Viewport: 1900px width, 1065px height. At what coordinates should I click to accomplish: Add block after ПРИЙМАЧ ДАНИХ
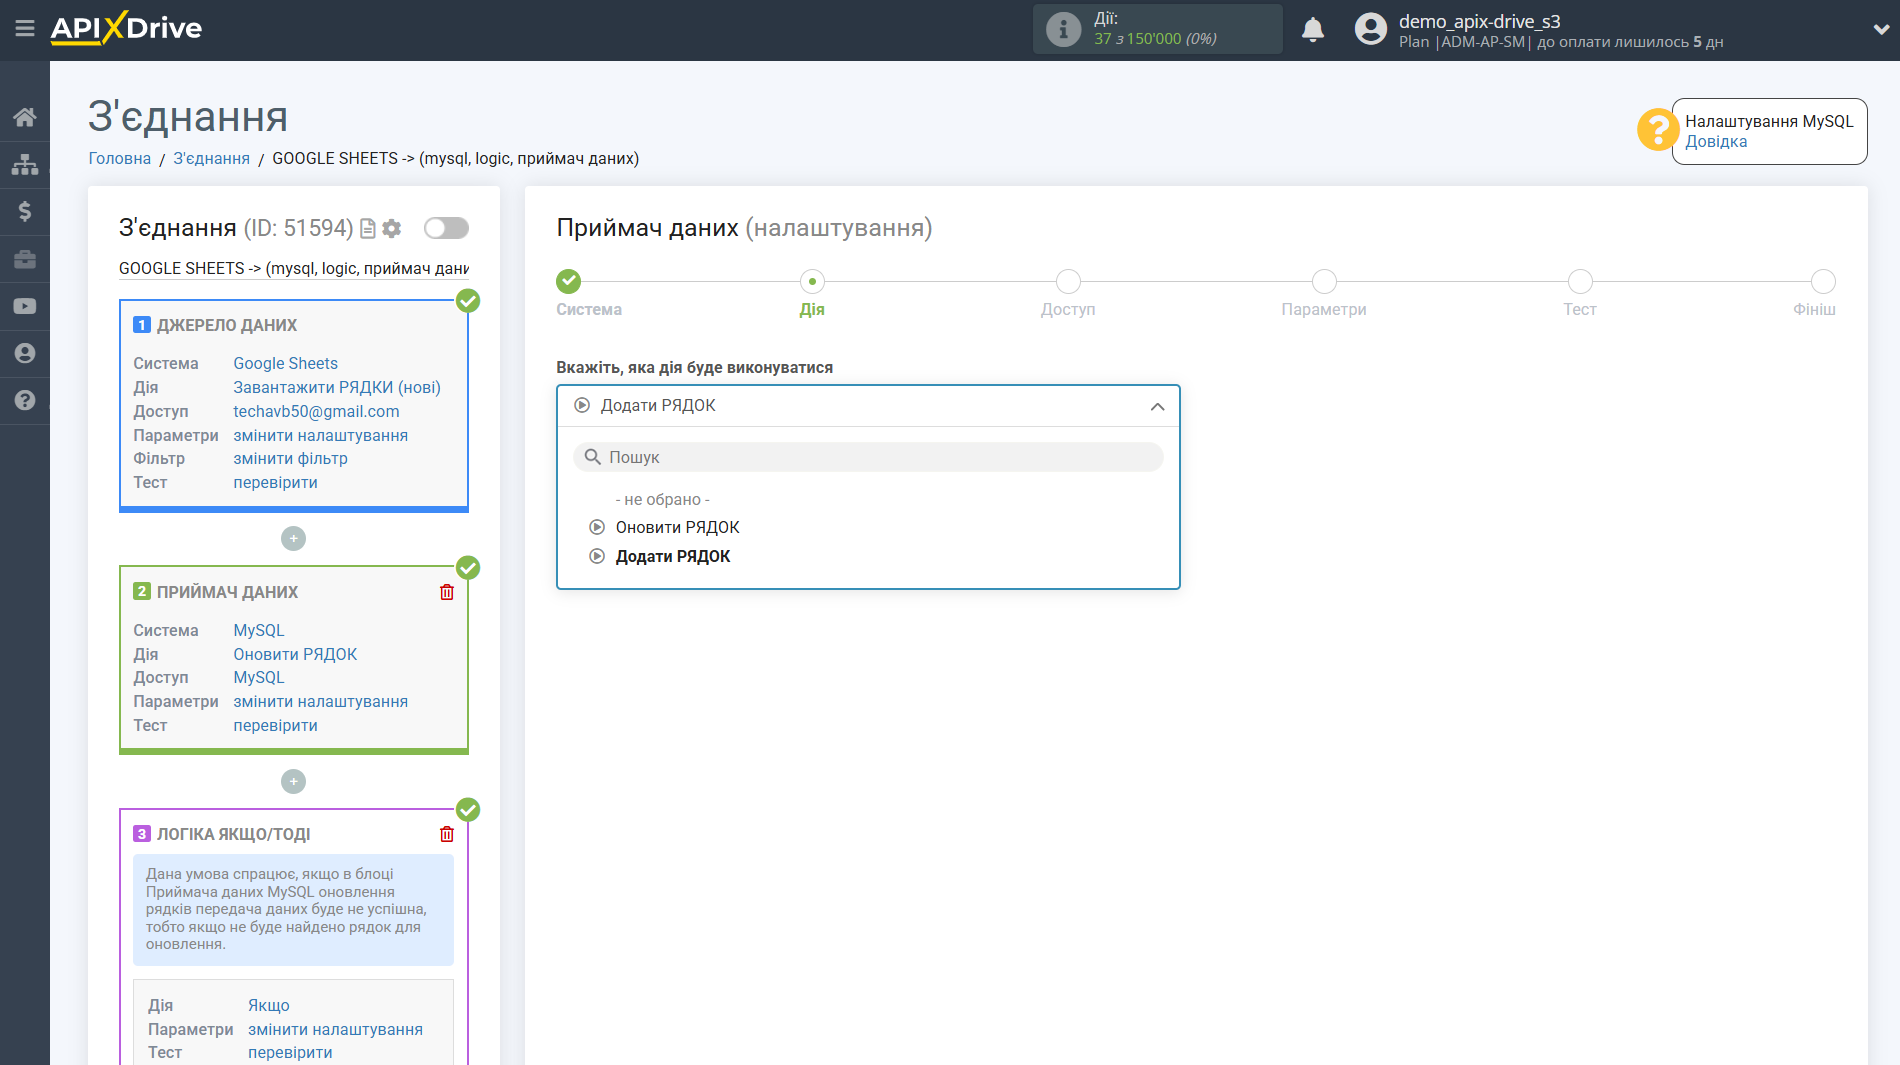293,781
